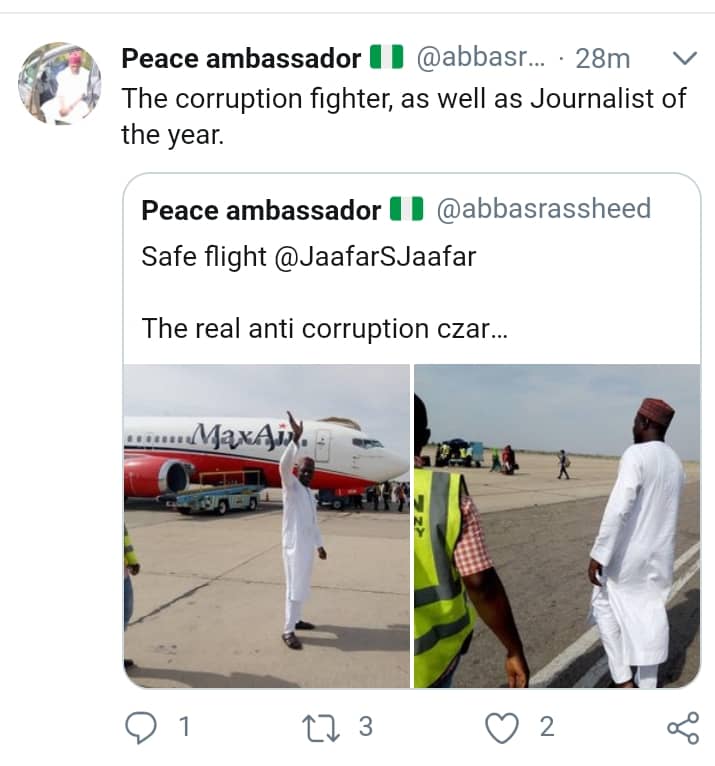Click the reply speech bubble icon
715x766 pixels.
coord(142,727)
